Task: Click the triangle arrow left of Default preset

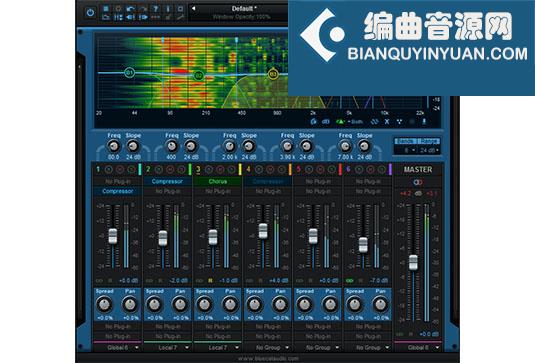Action: coord(193,8)
